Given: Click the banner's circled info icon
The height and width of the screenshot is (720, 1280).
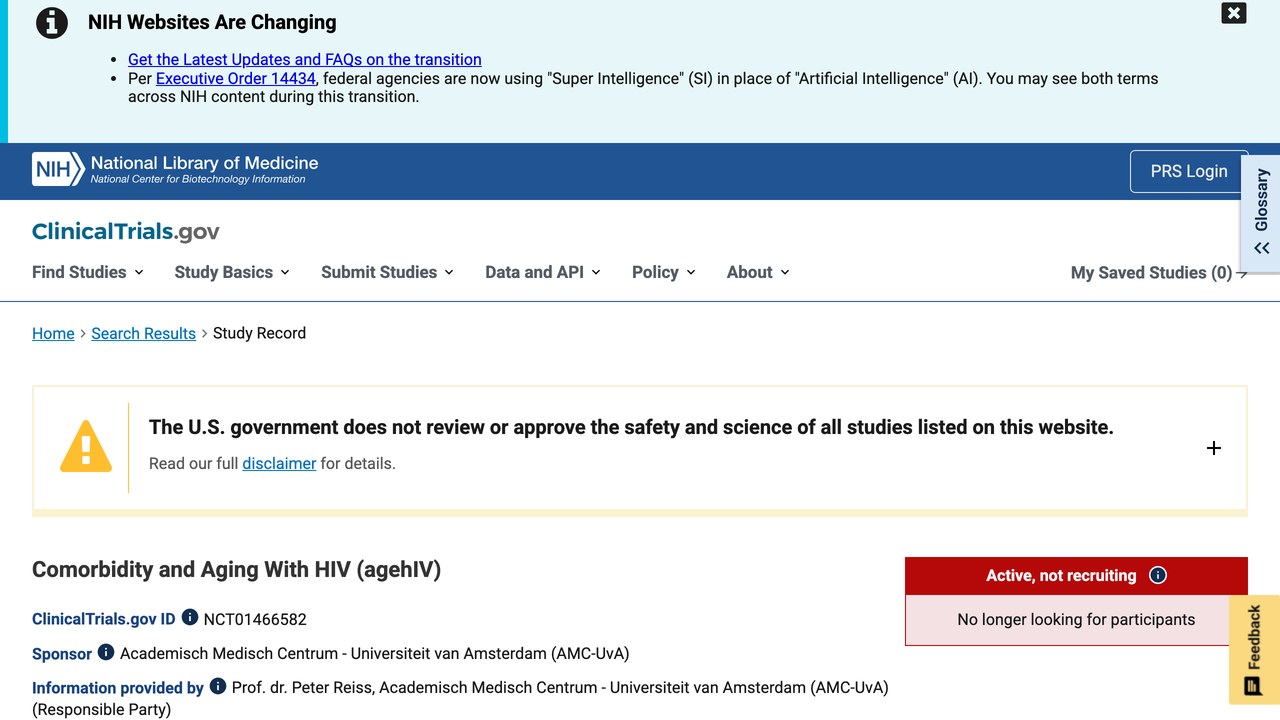Looking at the screenshot, I should [52, 22].
